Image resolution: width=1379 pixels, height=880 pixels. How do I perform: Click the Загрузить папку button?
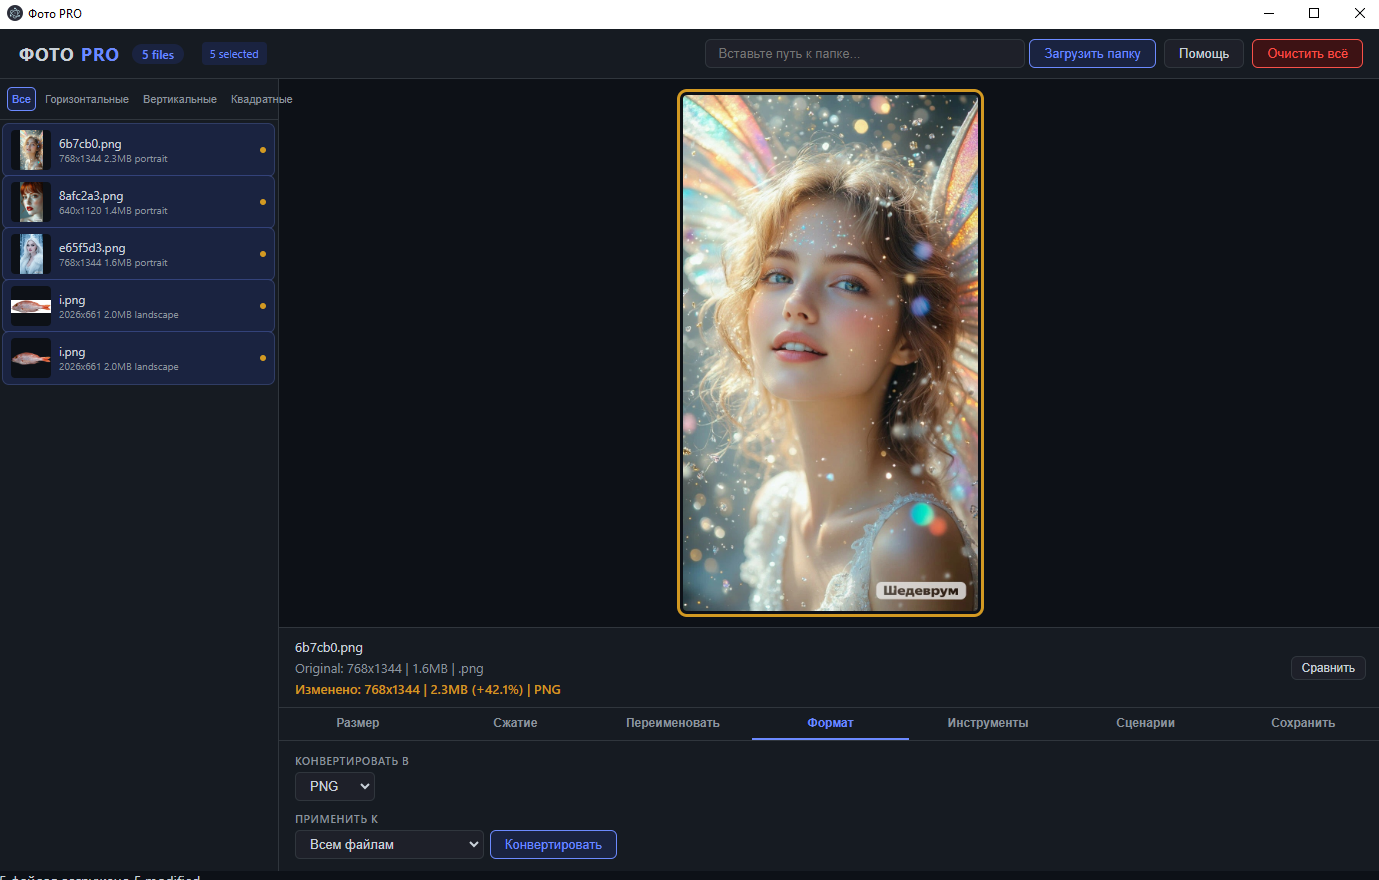1092,53
